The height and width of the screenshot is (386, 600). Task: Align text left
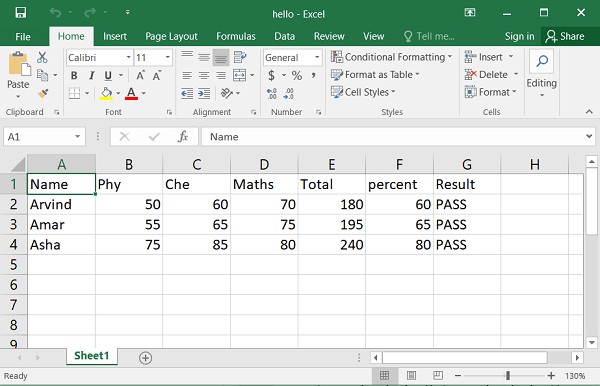[187, 75]
